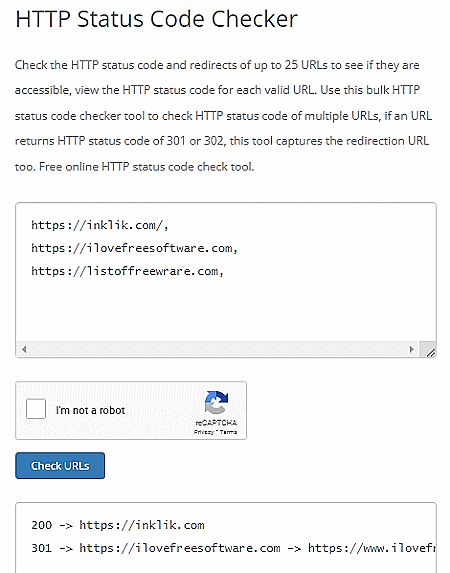Tick the I'm not a robot checkbox
Viewport: 450px width, 573px height.
click(36, 409)
